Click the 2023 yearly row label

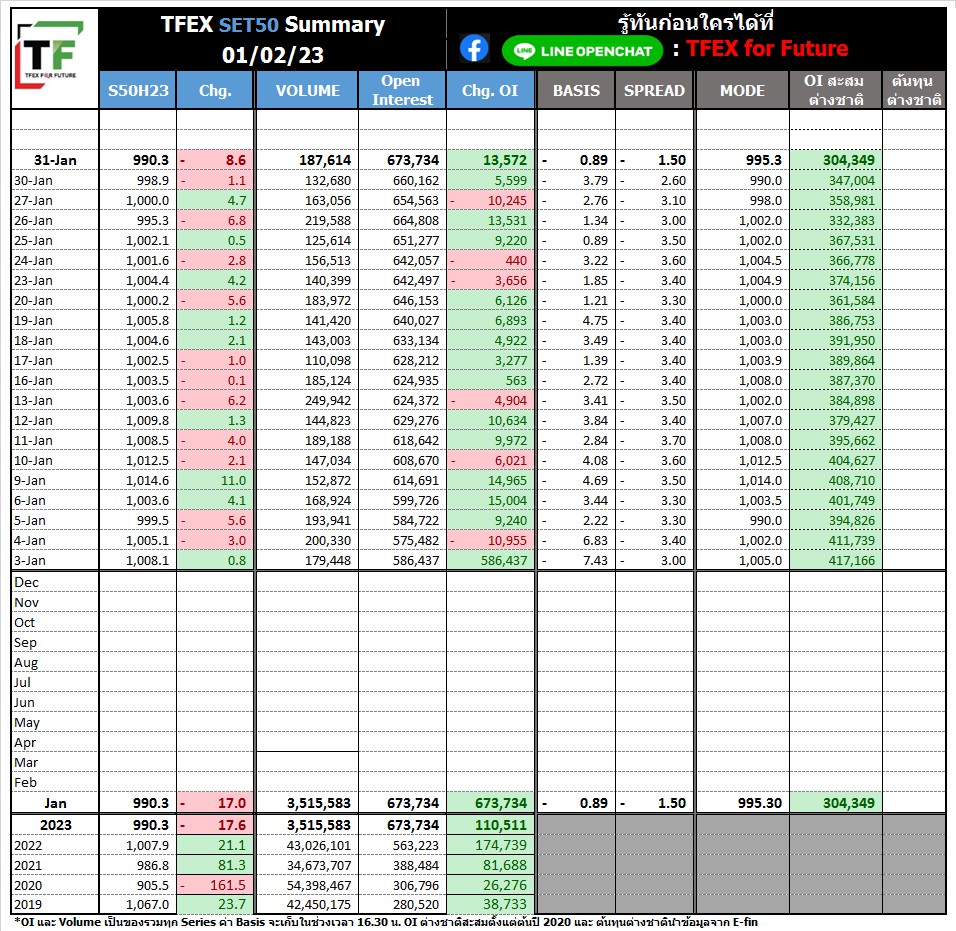click(55, 826)
